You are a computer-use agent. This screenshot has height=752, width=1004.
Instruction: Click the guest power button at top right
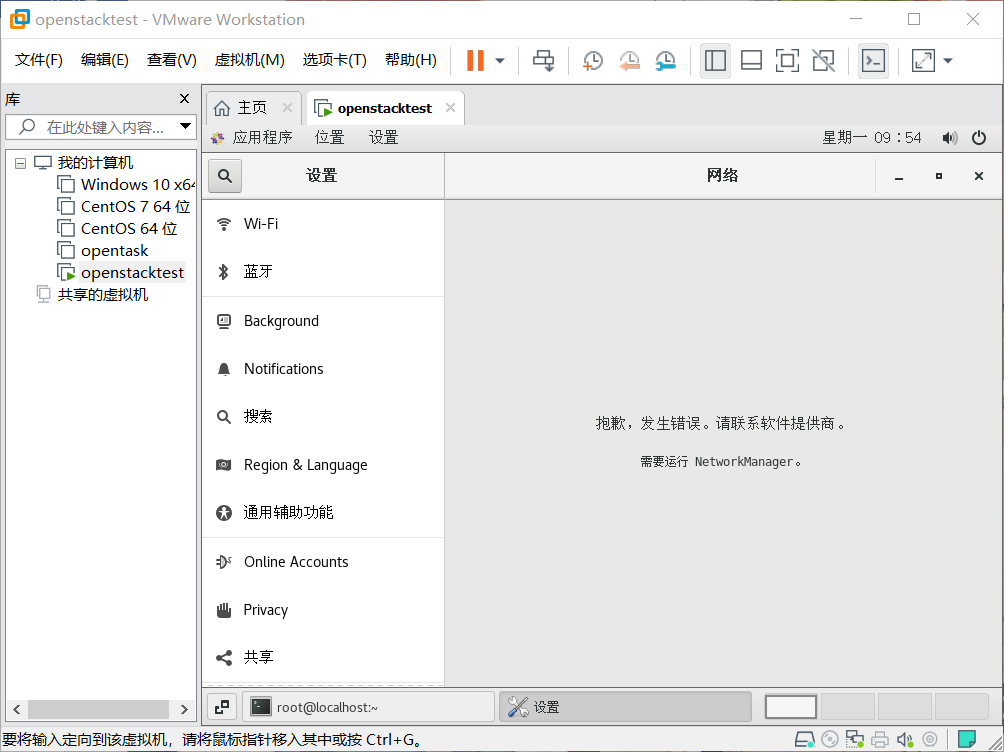[x=978, y=138]
